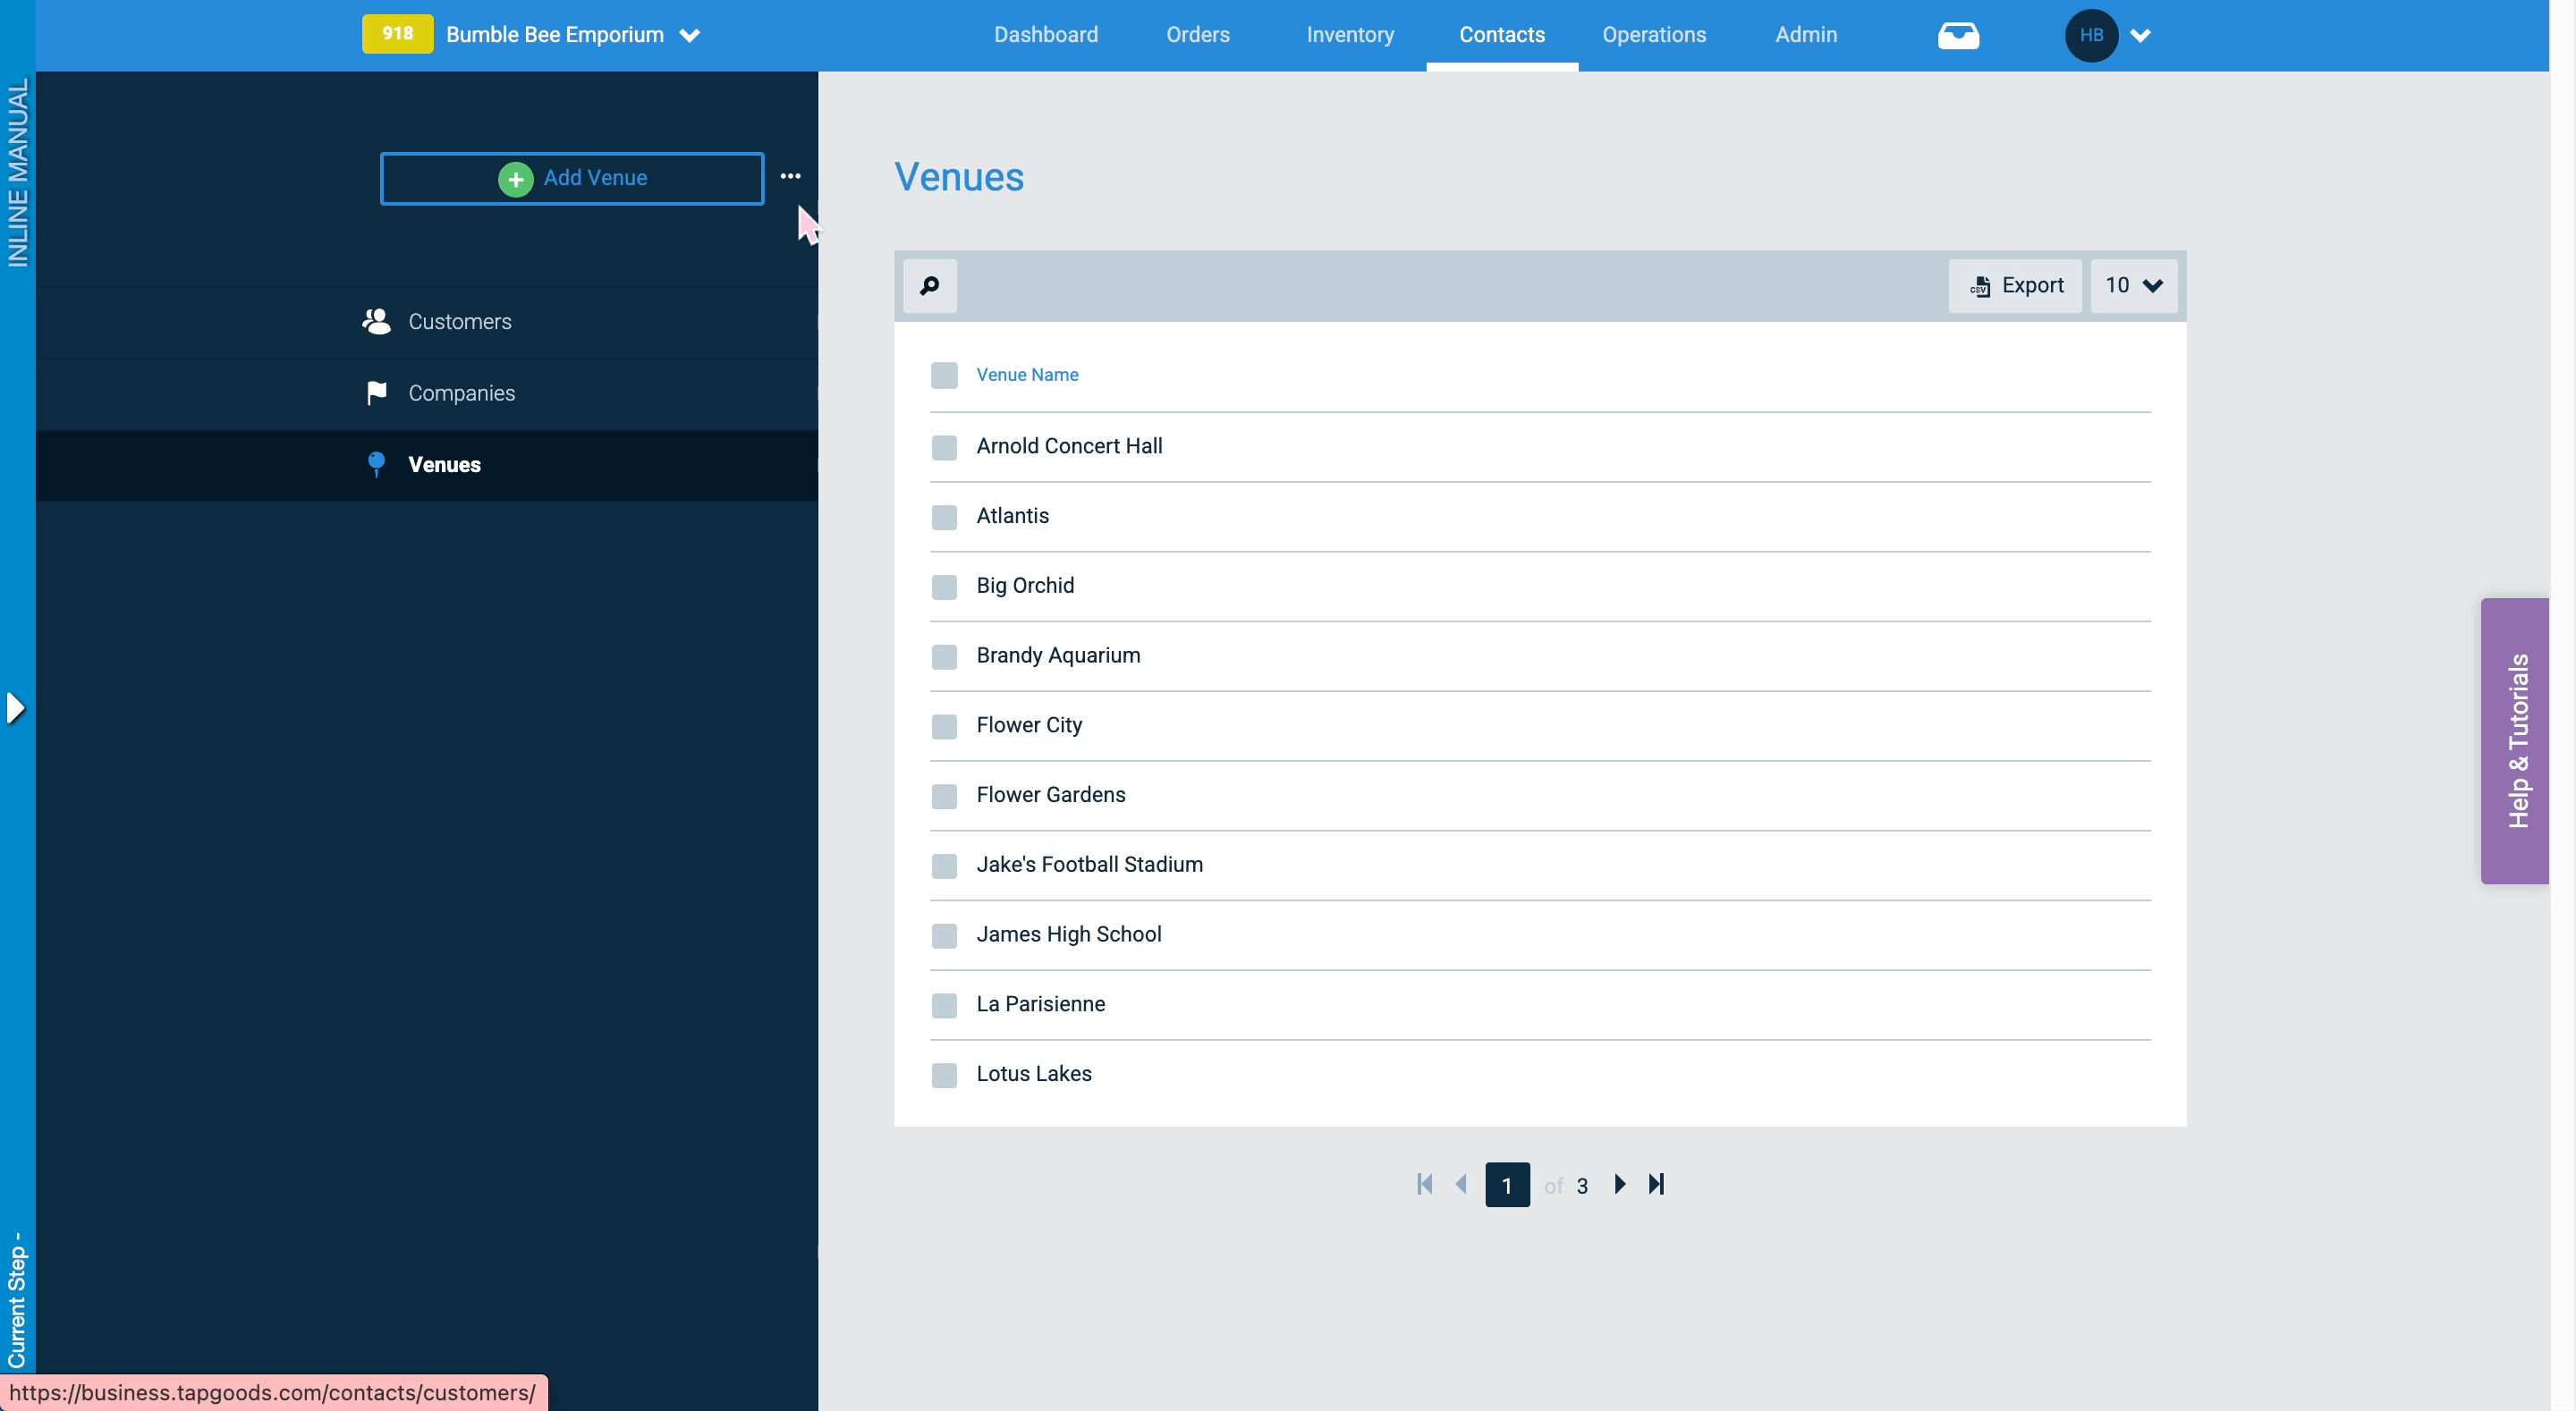Viewport: 2576px width, 1411px height.
Task: Go to next page arrow
Action: [x=1620, y=1184]
